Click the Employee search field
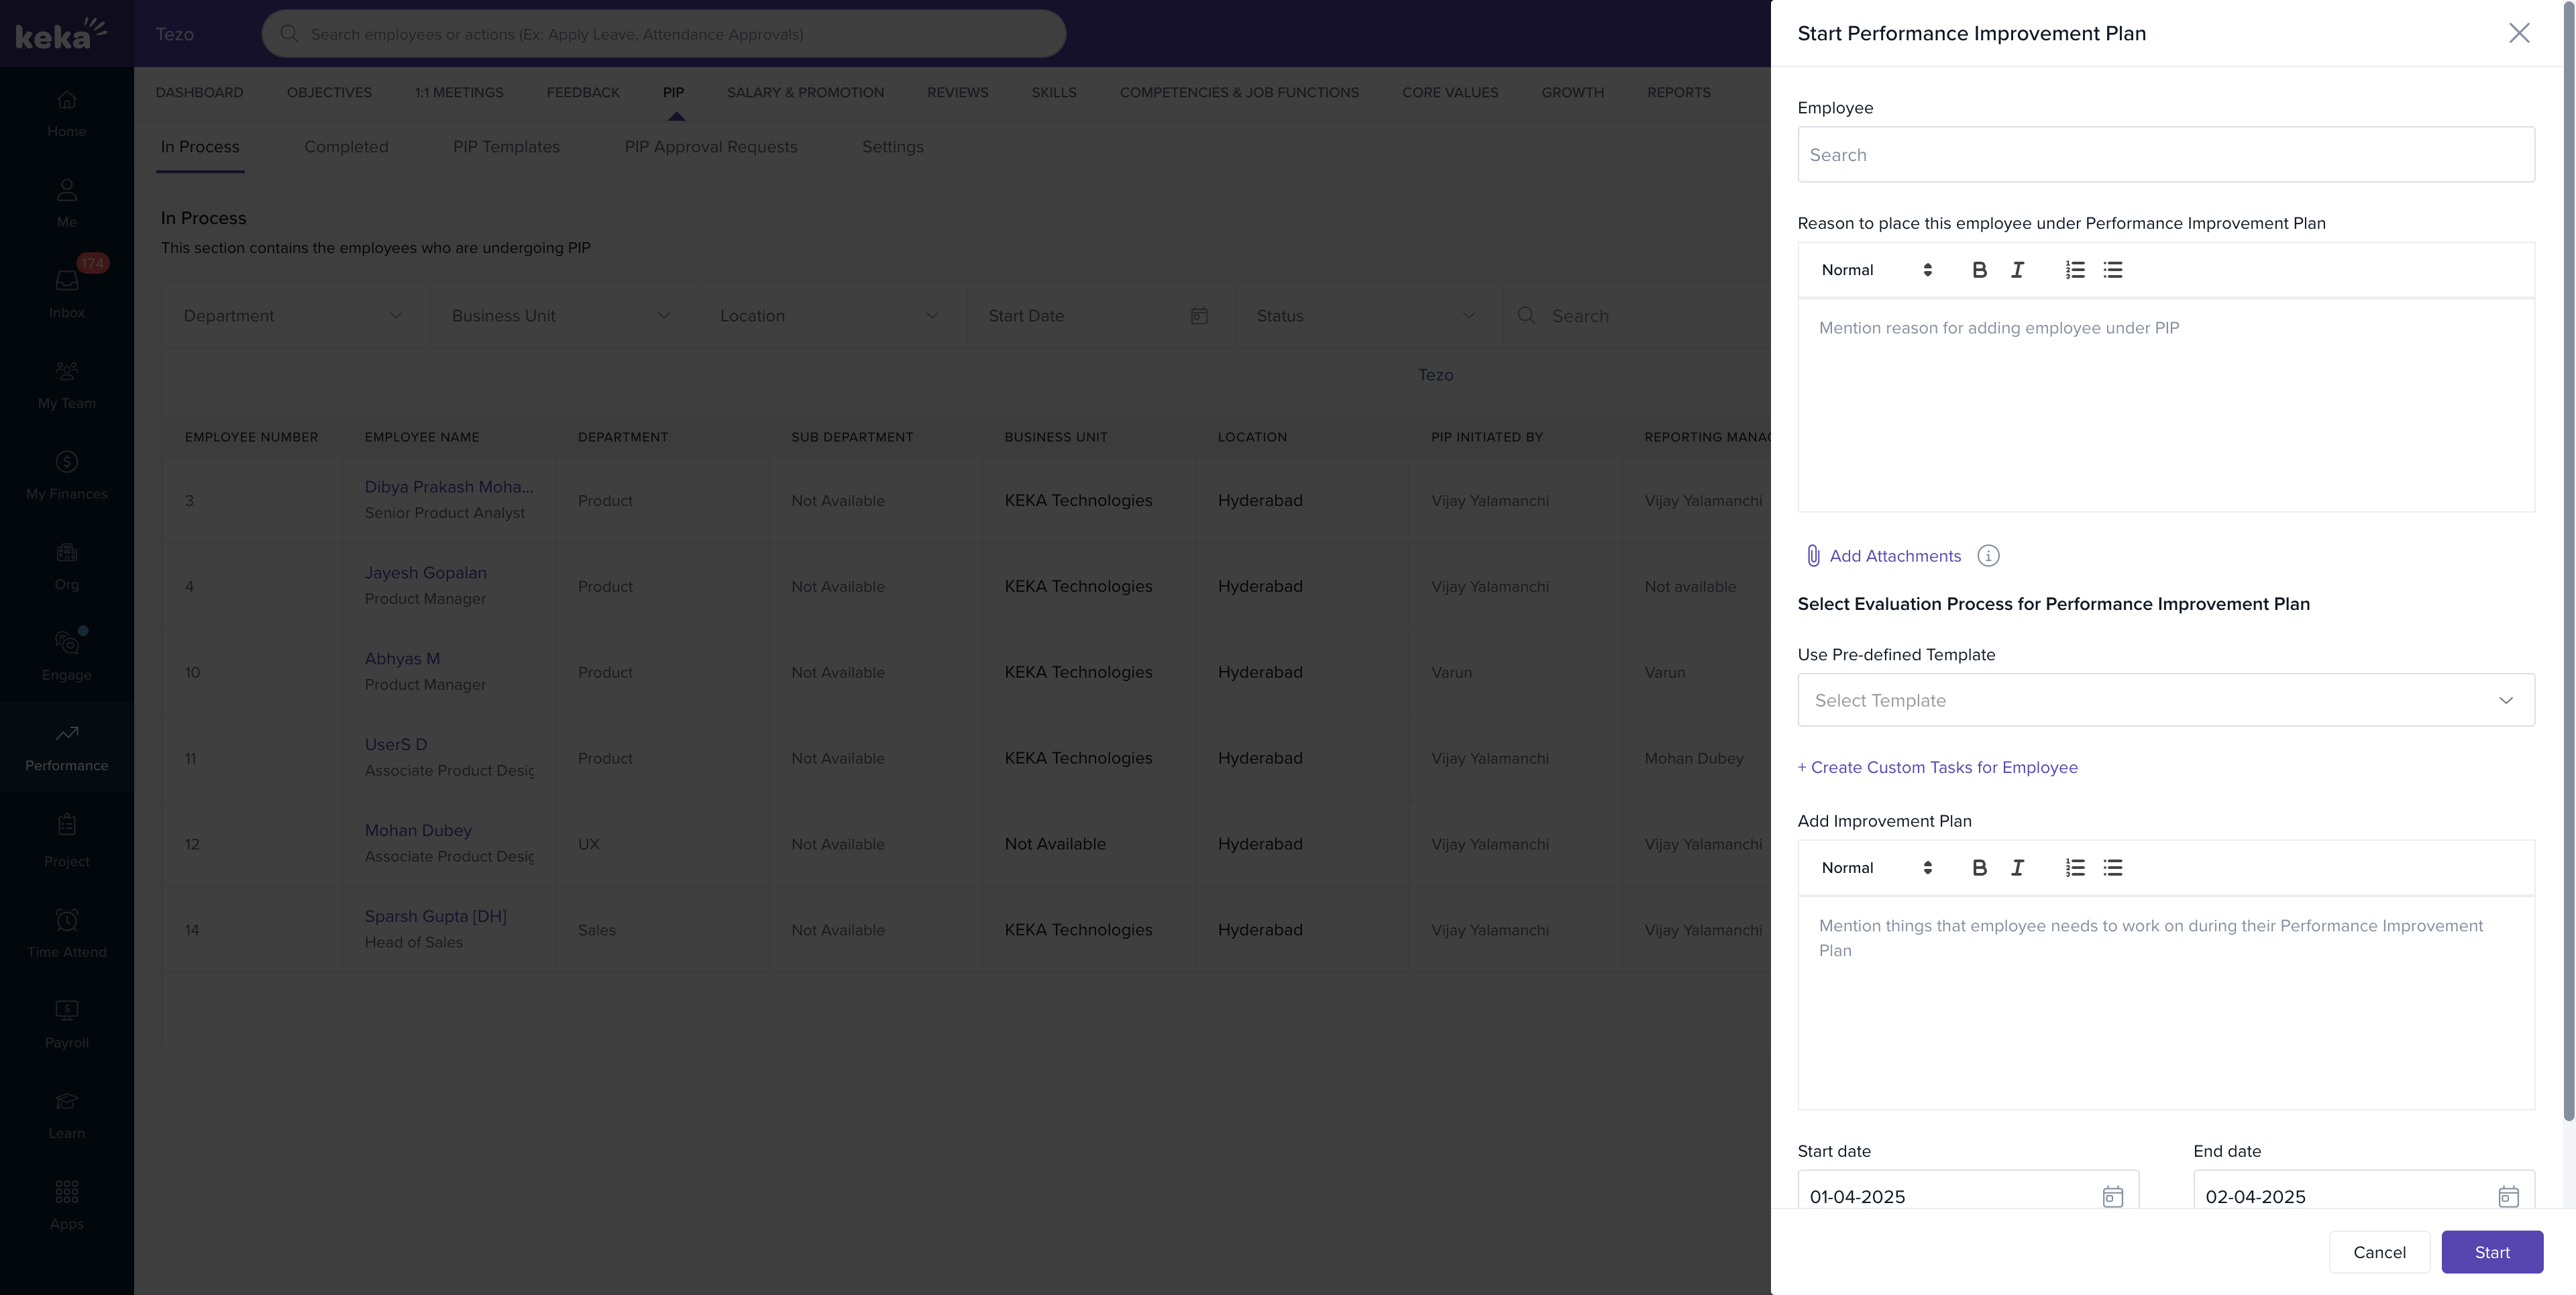The height and width of the screenshot is (1295, 2576). pyautogui.click(x=2165, y=155)
